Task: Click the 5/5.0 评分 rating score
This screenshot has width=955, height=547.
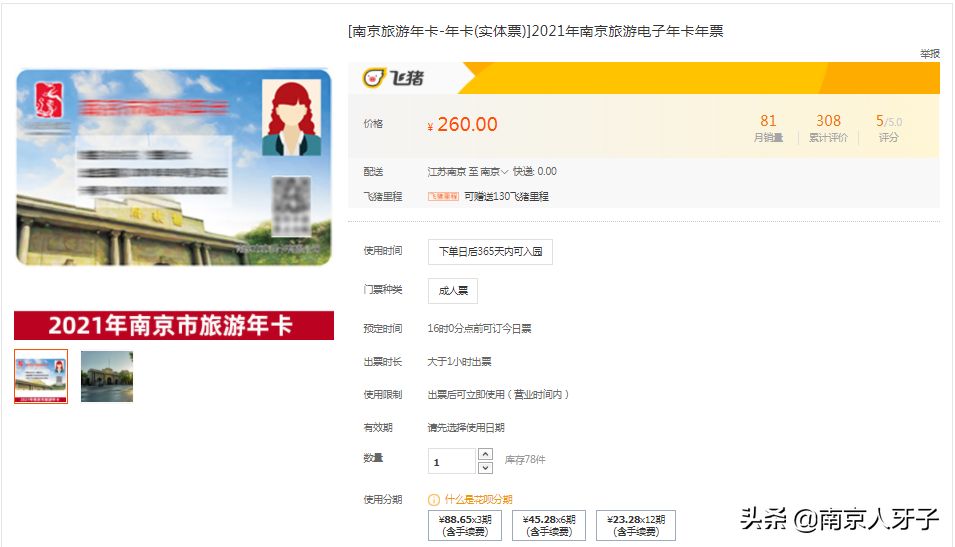Action: (x=889, y=129)
